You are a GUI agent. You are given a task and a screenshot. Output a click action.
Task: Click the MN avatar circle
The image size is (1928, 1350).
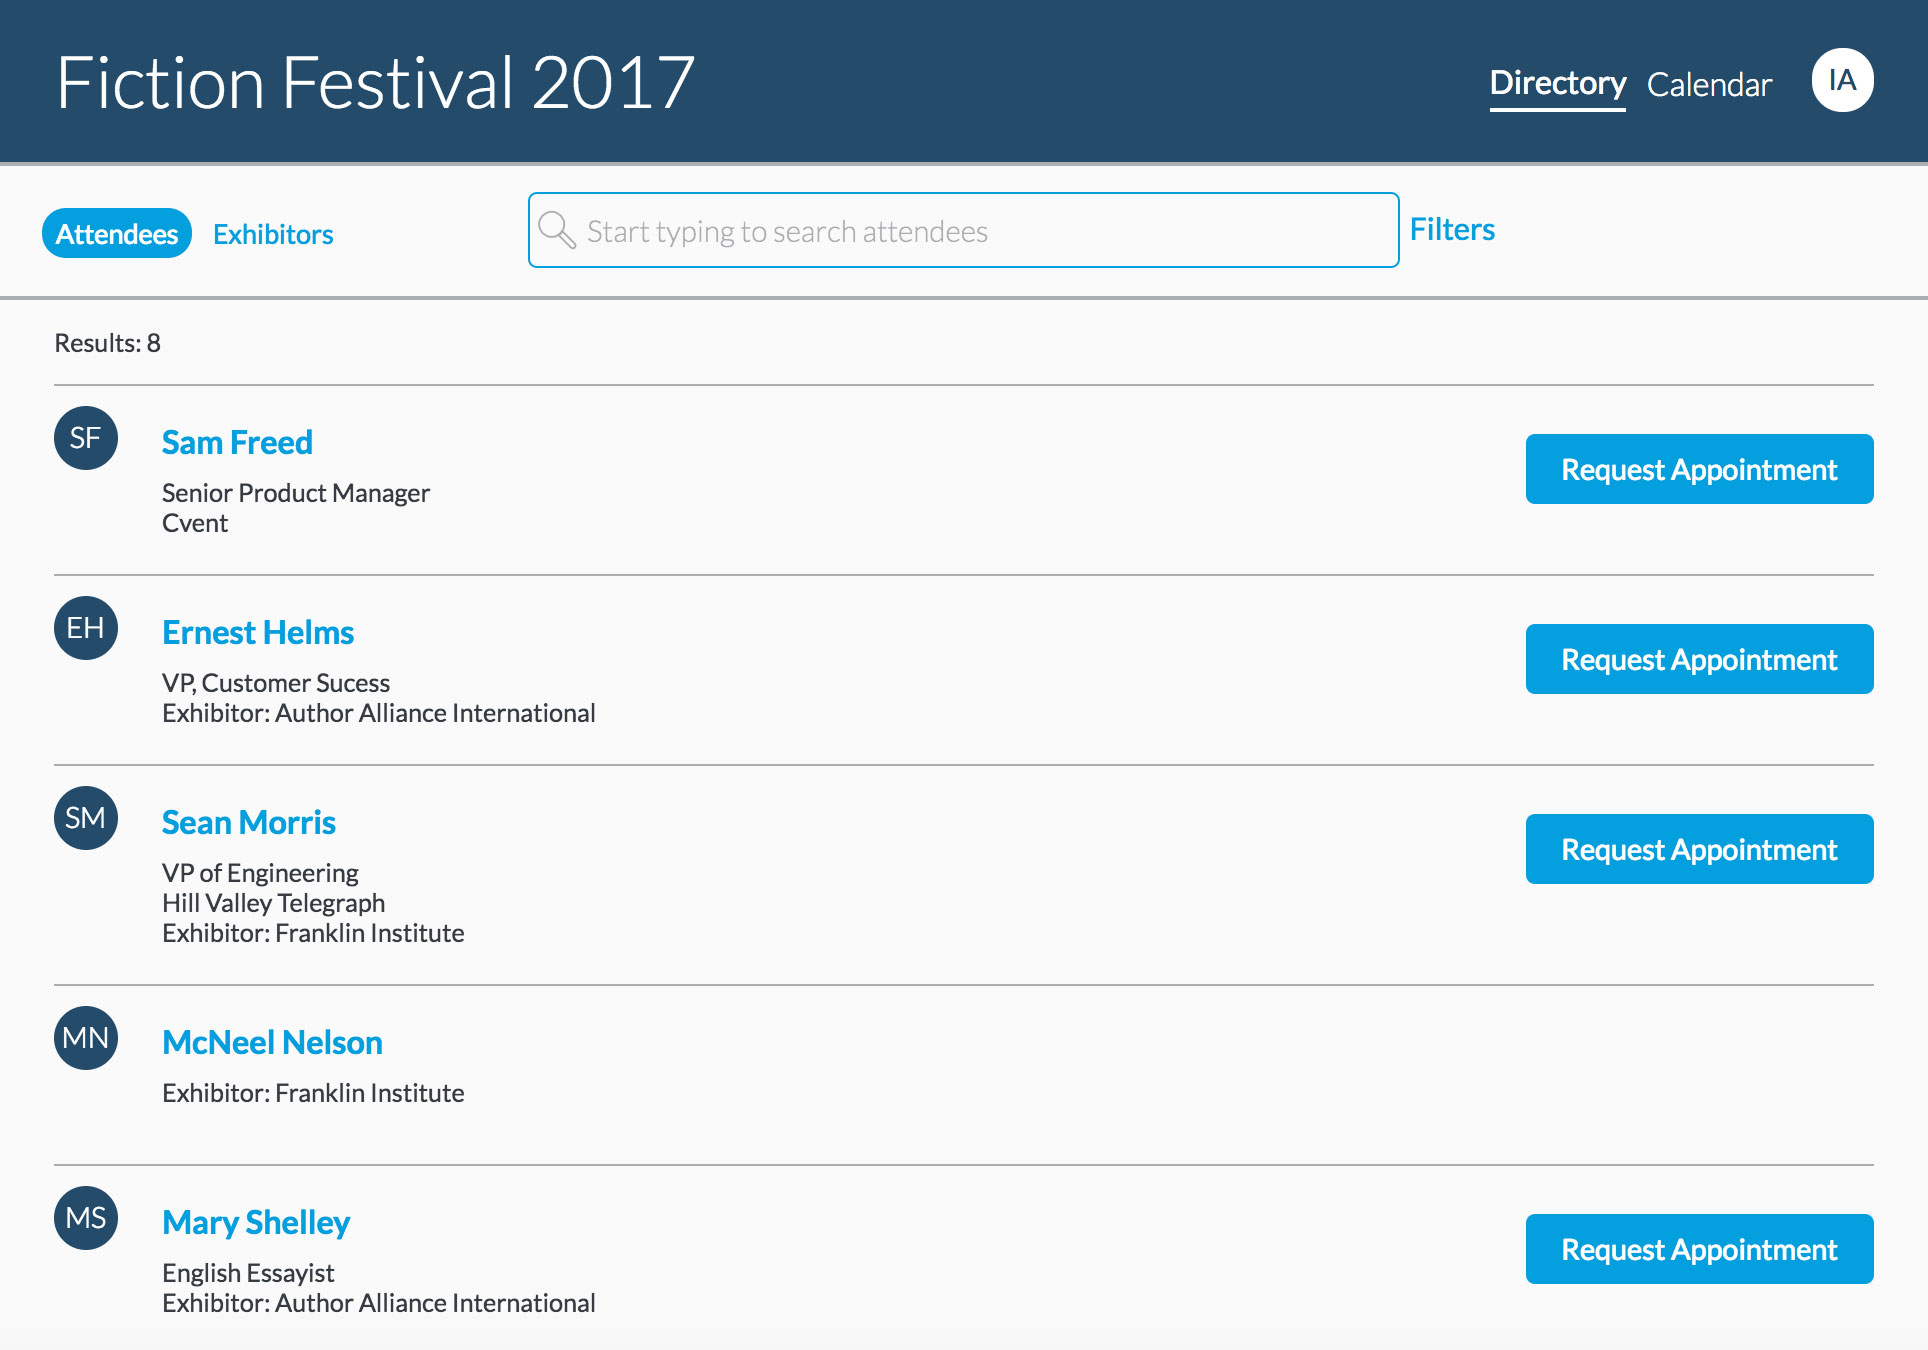coord(86,1038)
